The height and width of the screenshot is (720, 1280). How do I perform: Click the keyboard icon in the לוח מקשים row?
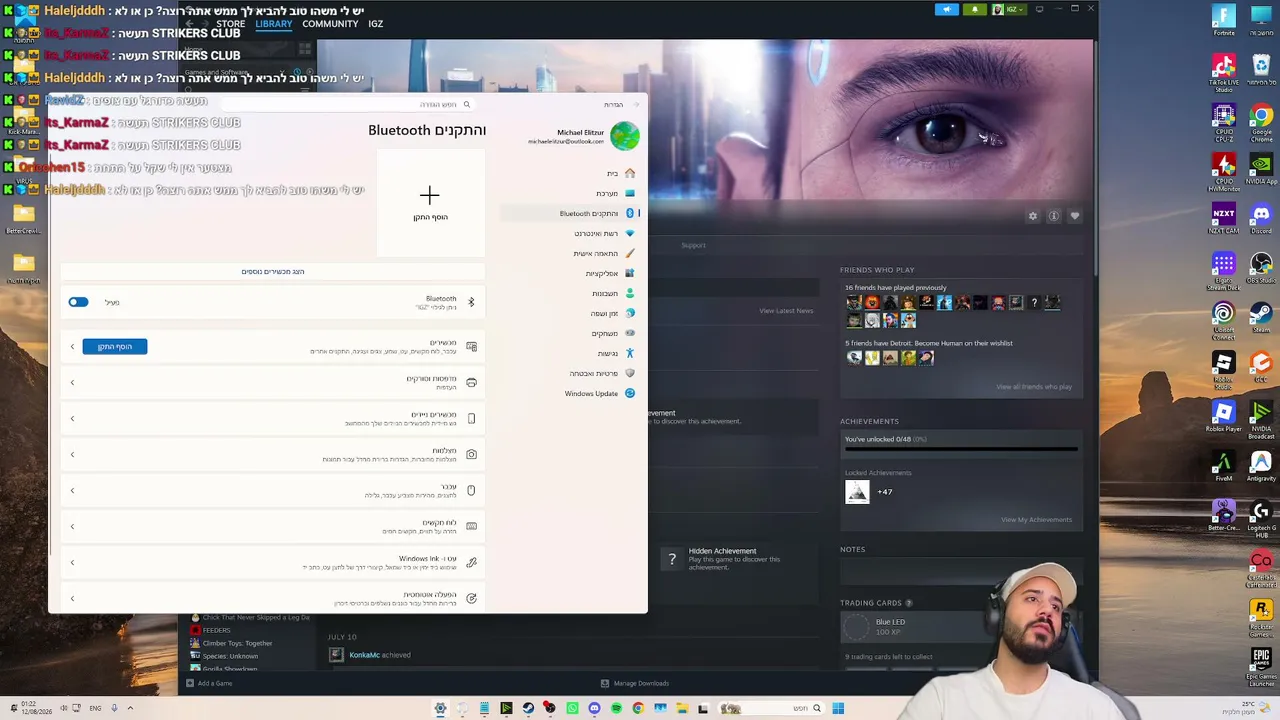pyautogui.click(x=471, y=527)
